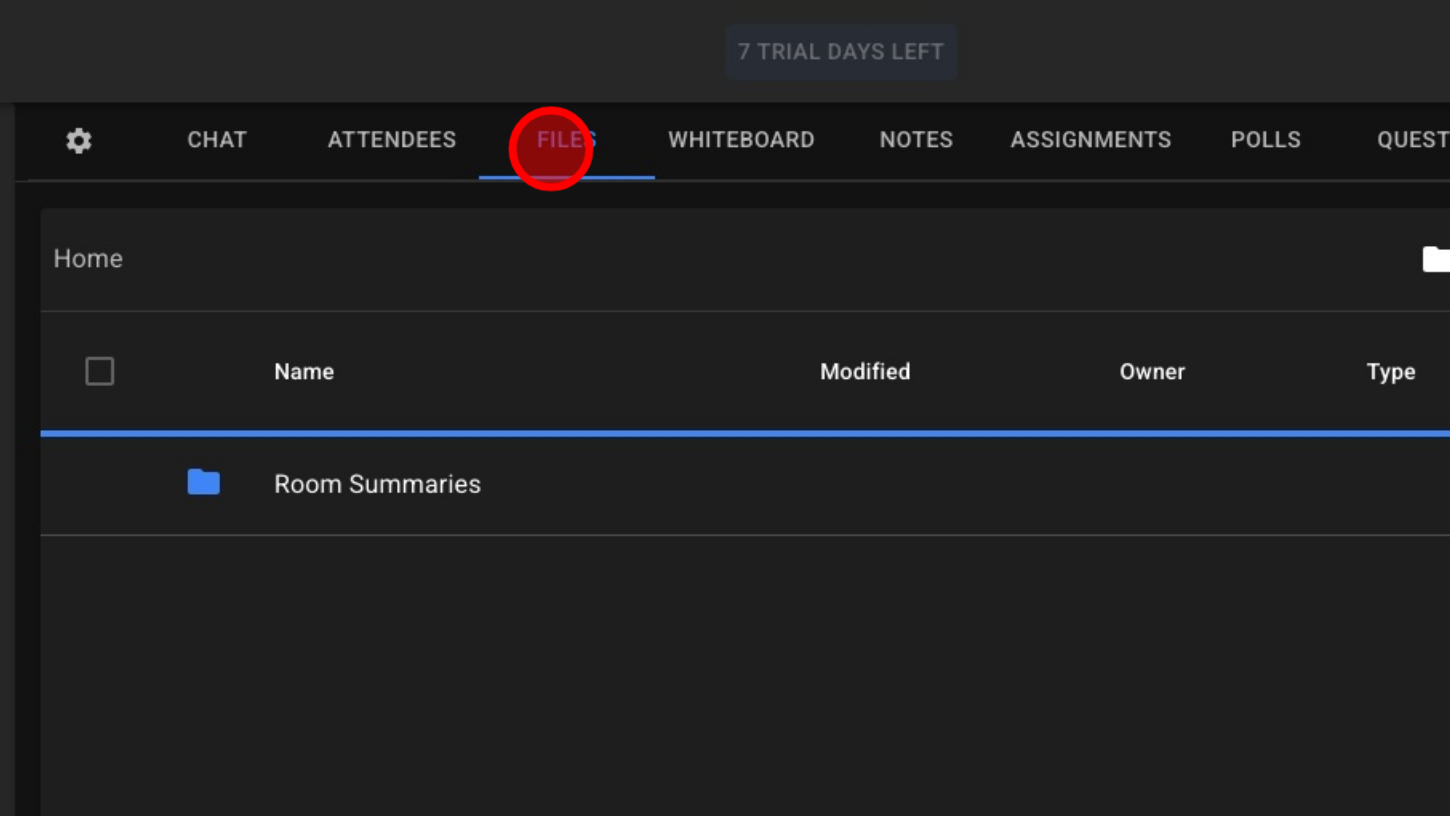This screenshot has height=816, width=1450.
Task: Show the NOTES tab
Action: (x=916, y=140)
